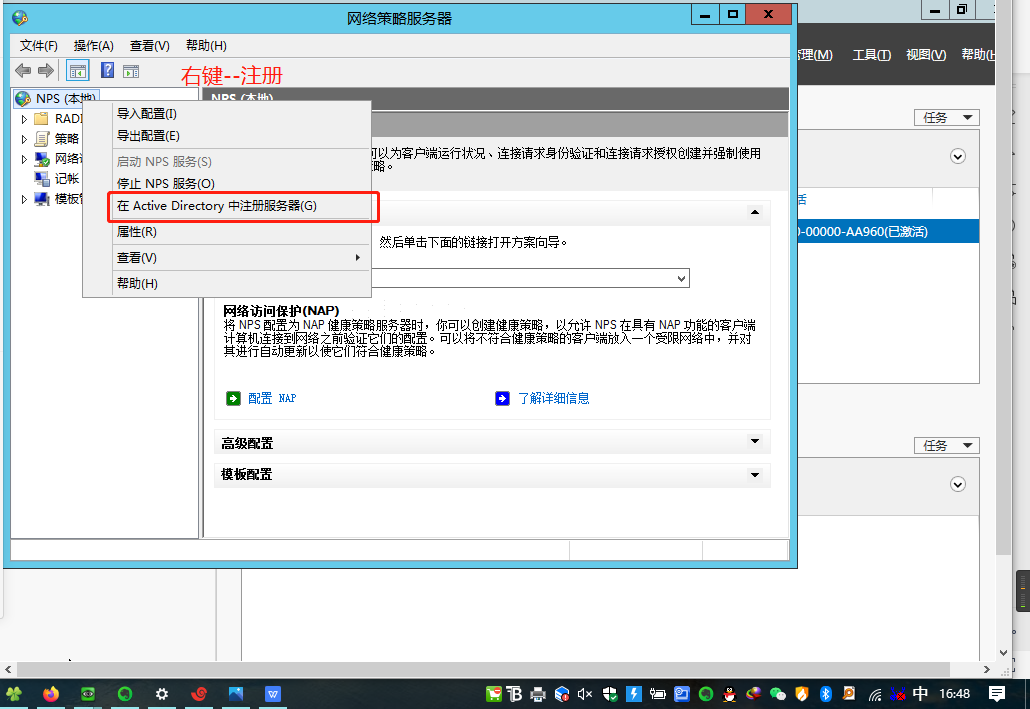The width and height of the screenshot is (1030, 709).
Task: Open help via the blue question mark icon
Action: pos(107,70)
